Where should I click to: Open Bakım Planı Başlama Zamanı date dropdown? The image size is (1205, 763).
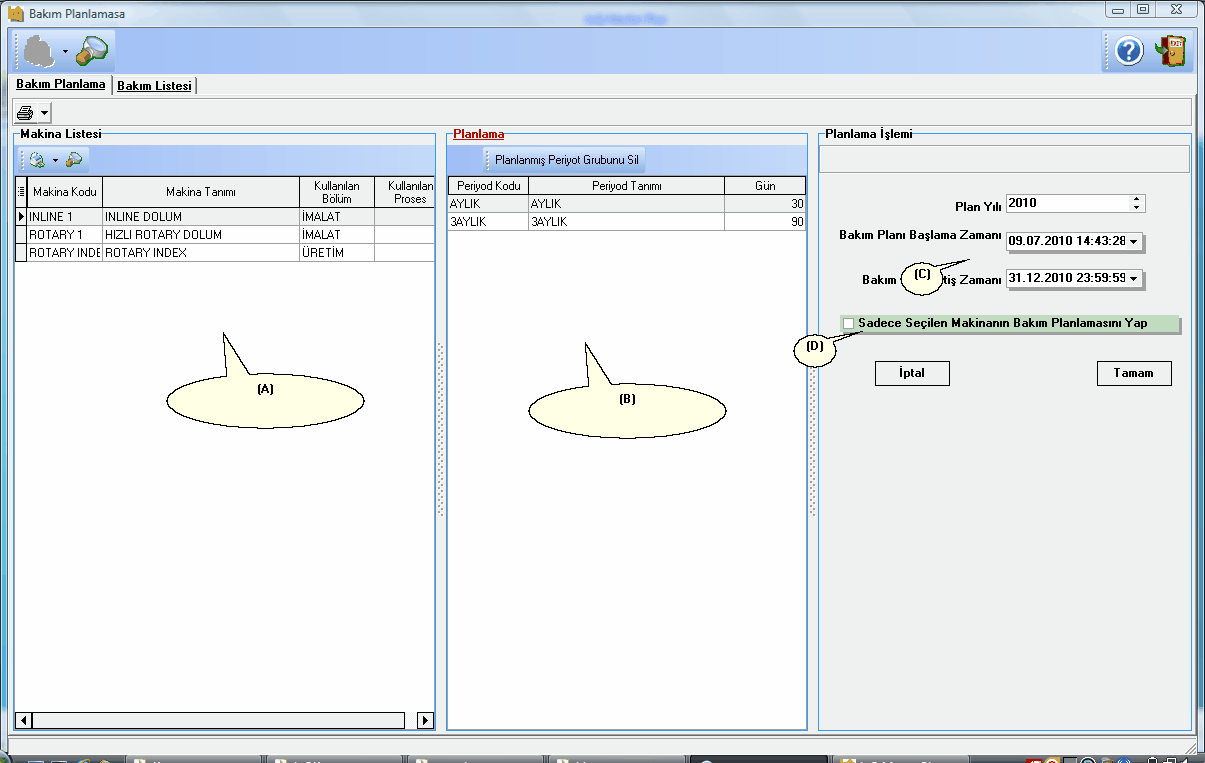coord(1134,241)
